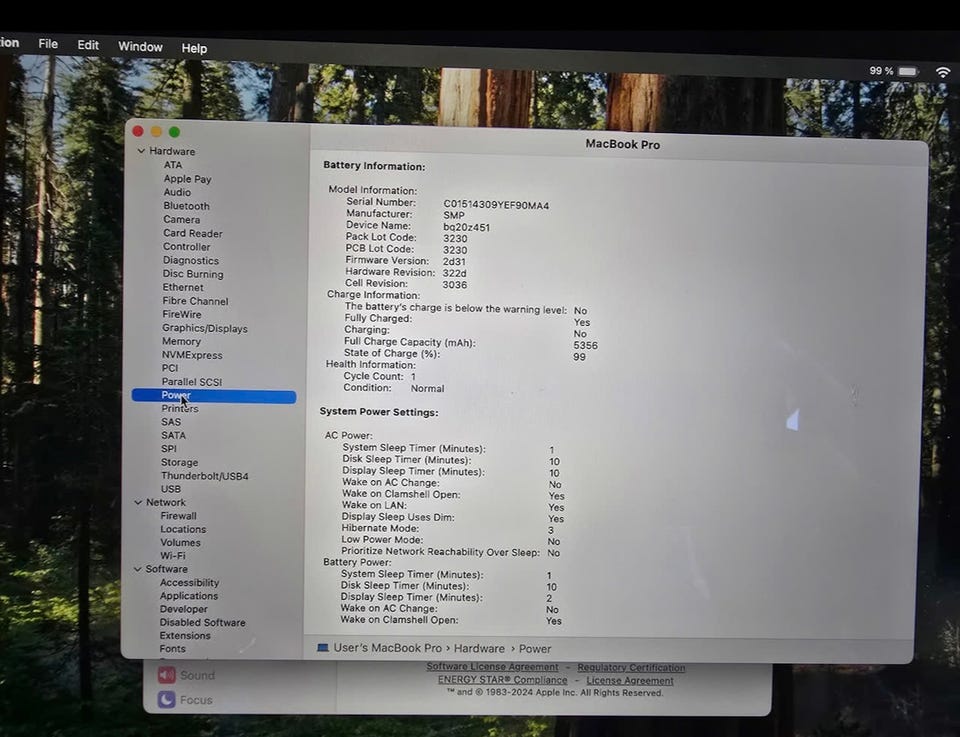Select Fibre Channel in the sidebar

click(x=195, y=301)
